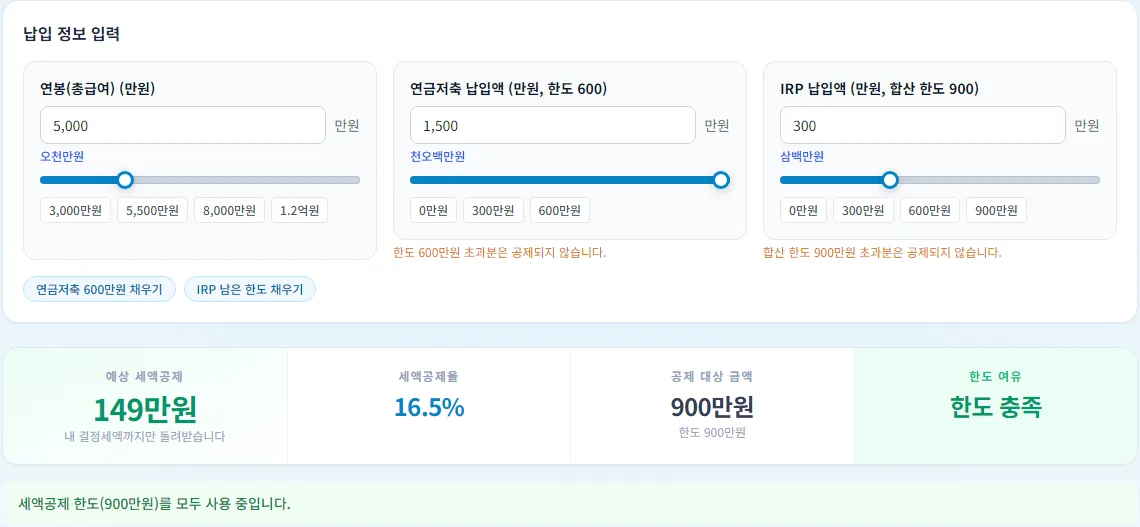Click the IRP 남은 한도 채우기 button
Viewport: 1140px width, 527px height.
[x=250, y=289]
